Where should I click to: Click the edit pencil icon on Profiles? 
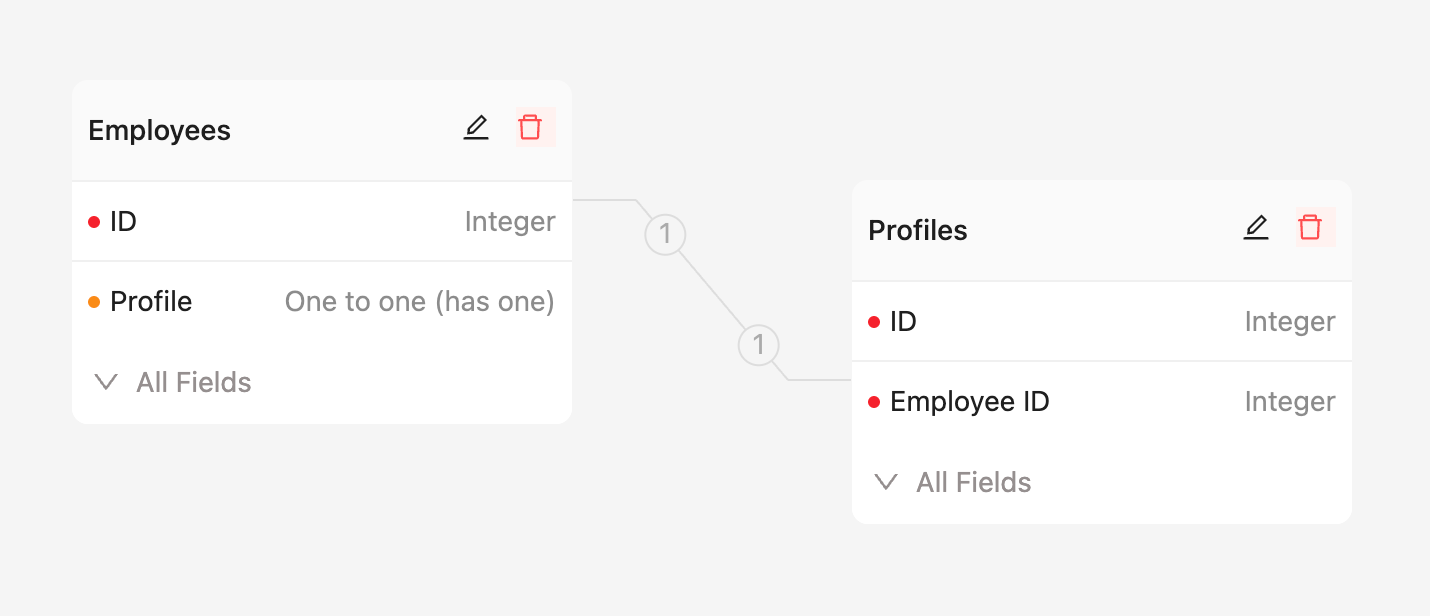point(1256,228)
